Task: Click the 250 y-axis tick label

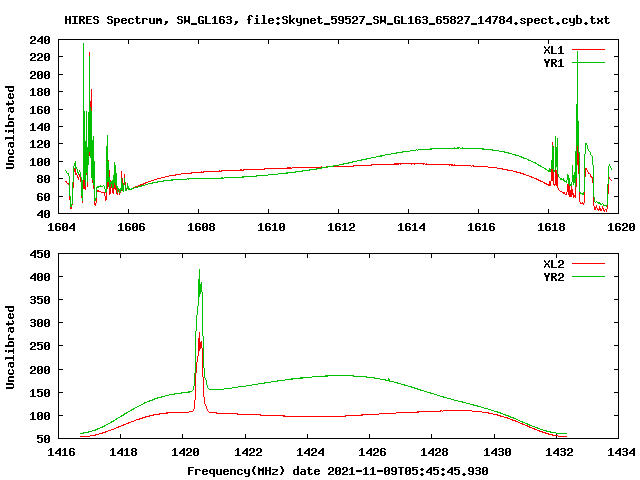Action: point(40,346)
